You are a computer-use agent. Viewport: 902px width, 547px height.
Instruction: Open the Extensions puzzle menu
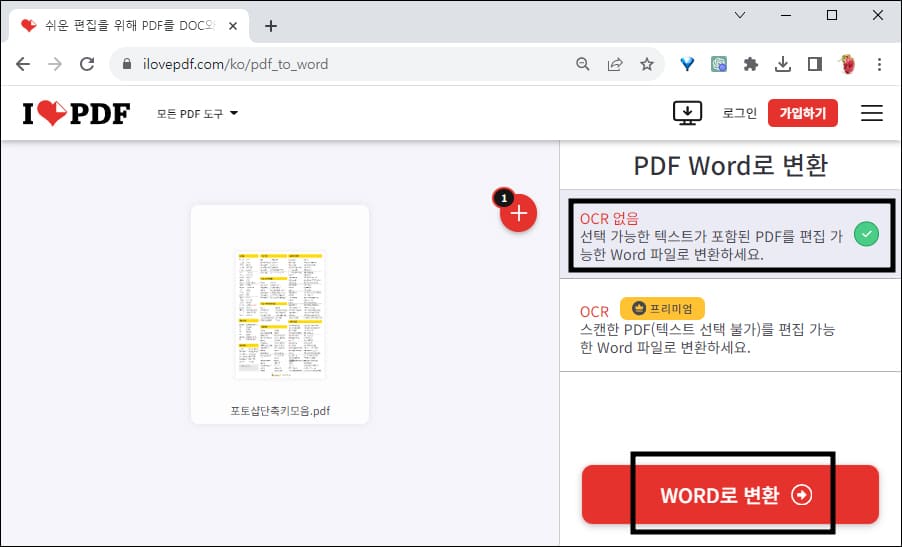751,64
